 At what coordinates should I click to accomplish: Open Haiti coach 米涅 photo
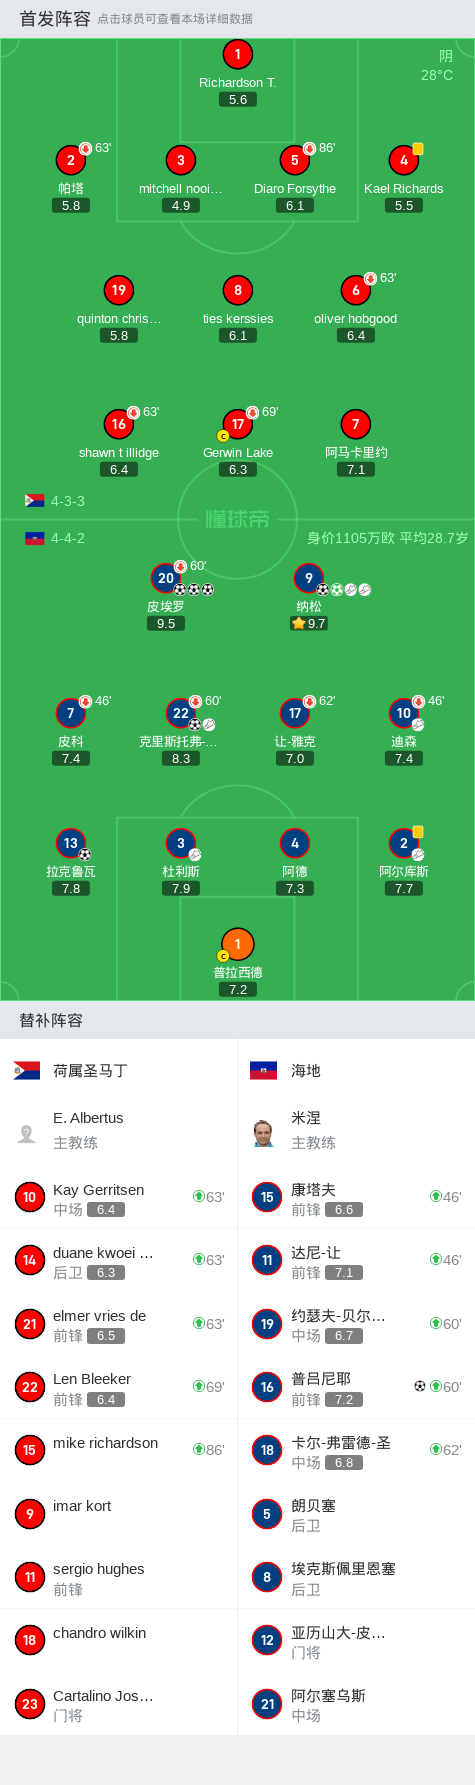[x=263, y=1133]
